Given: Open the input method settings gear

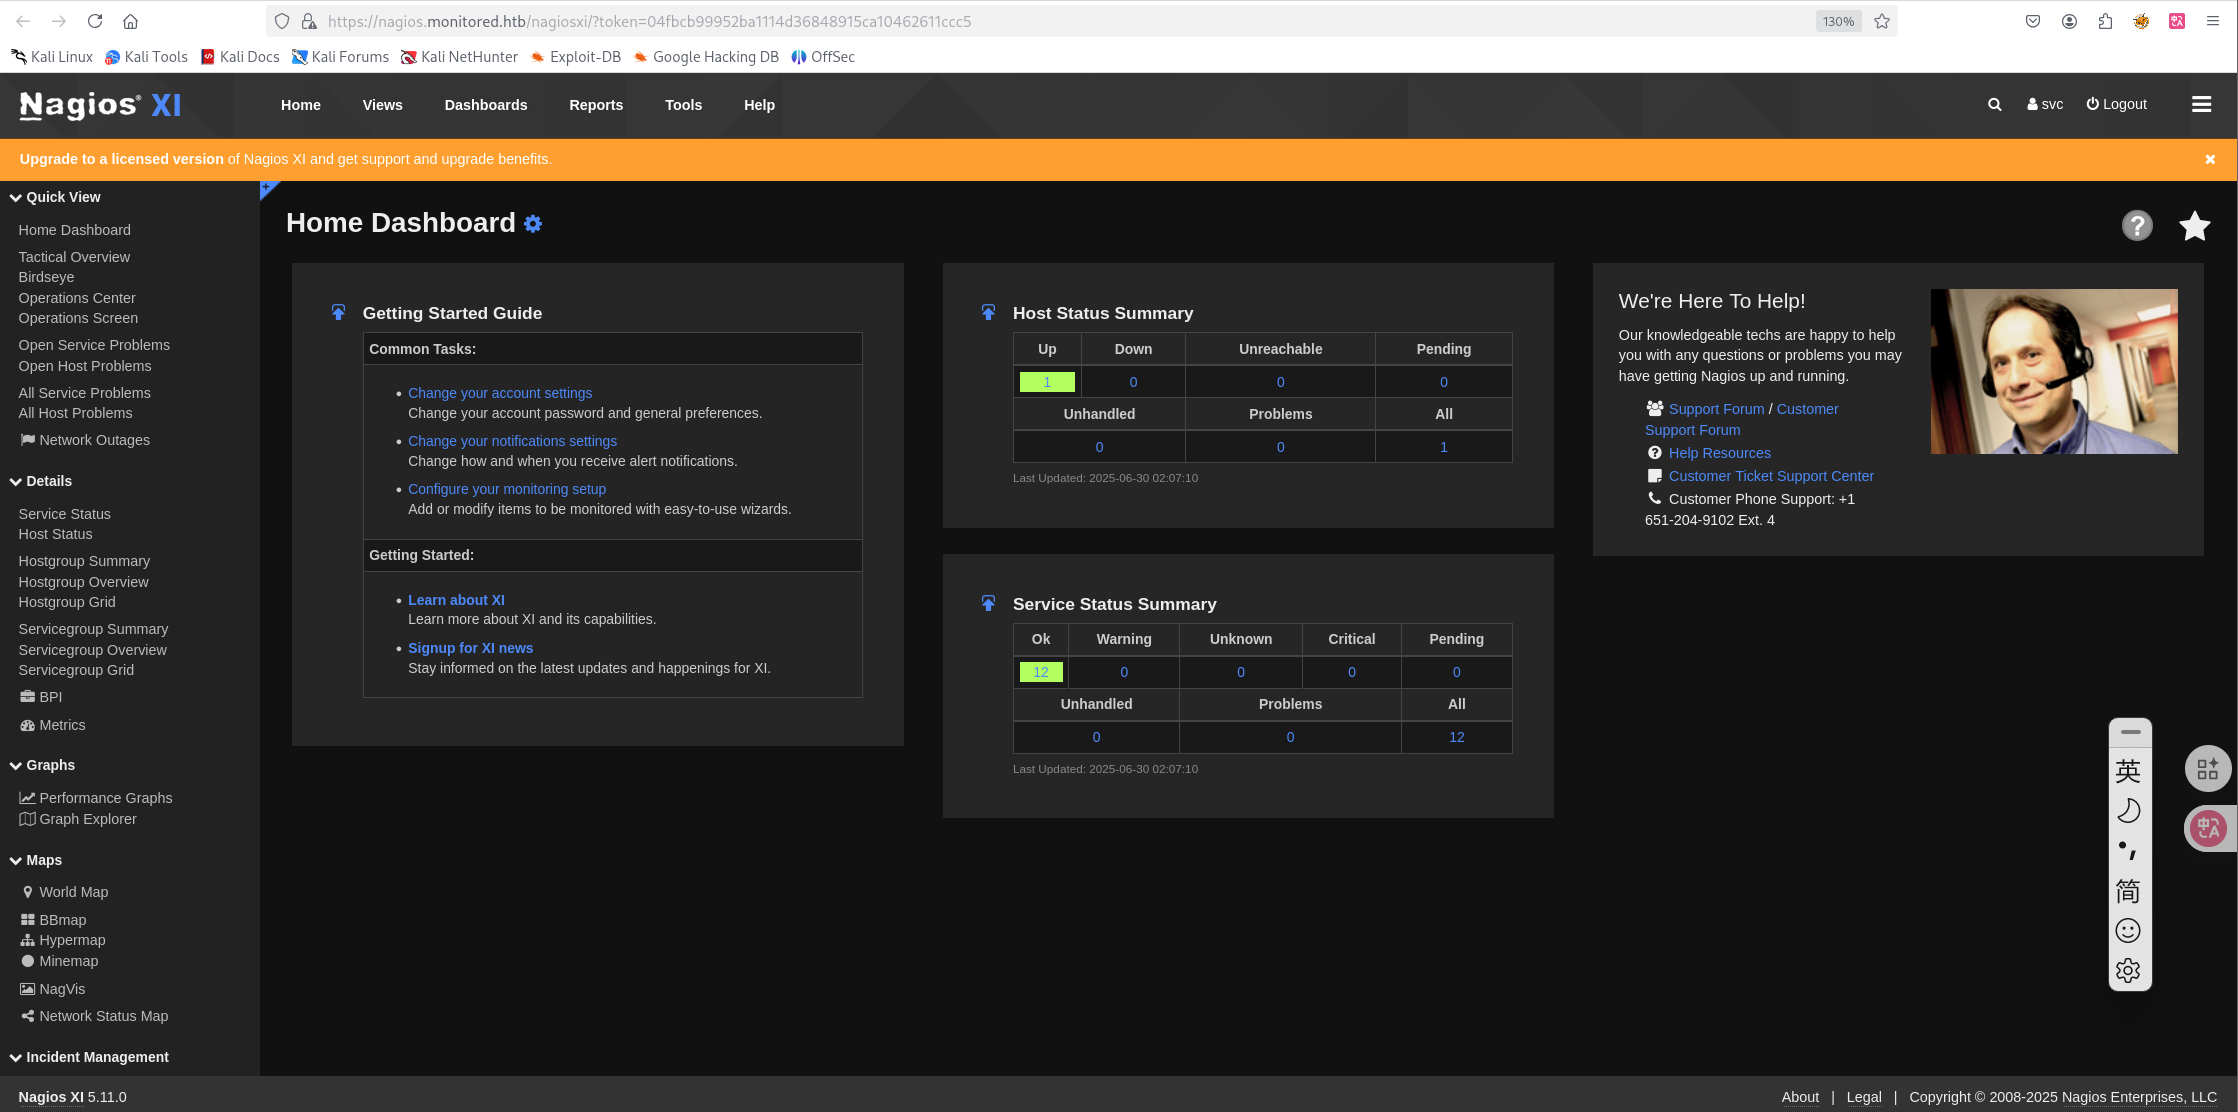Looking at the screenshot, I should click(x=2128, y=971).
